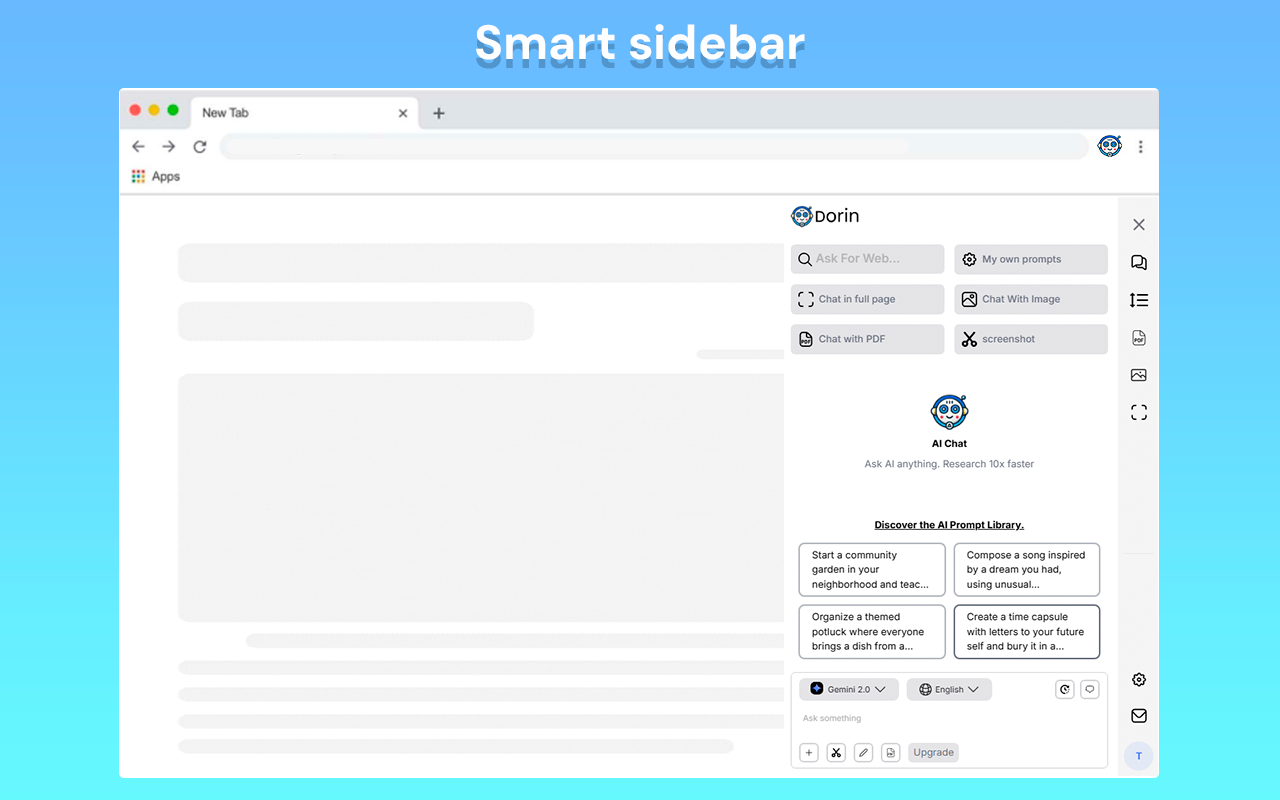Click the pencil edit icon in chat box
This screenshot has height=800, width=1280.
pos(864,753)
